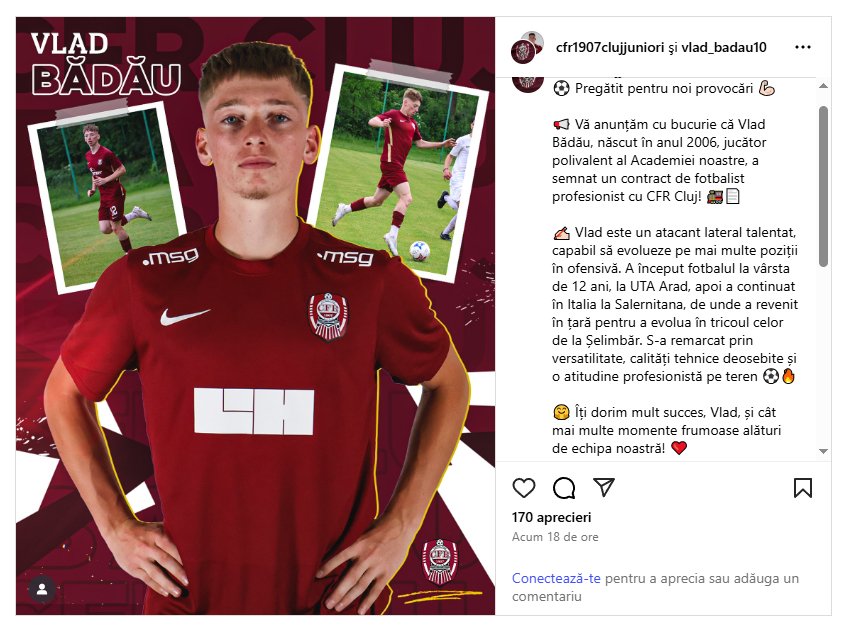The height and width of the screenshot is (632, 860).
Task: Show tagged people icon on photo
Action: coord(42,590)
